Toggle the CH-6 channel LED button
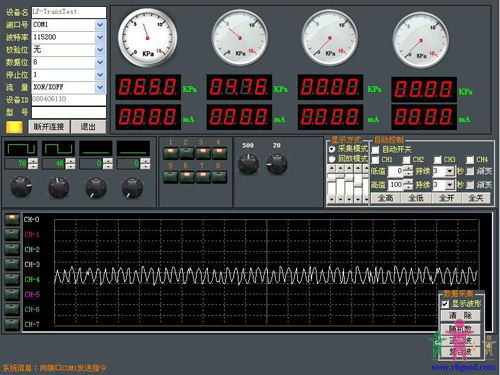This screenshot has width=500, height=375. point(12,309)
